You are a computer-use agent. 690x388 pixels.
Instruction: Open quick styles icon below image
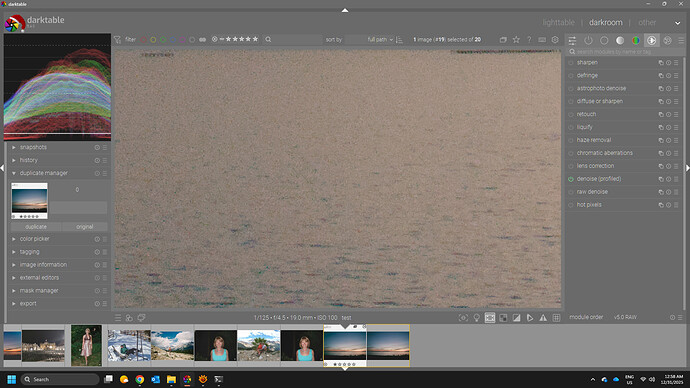129,318
